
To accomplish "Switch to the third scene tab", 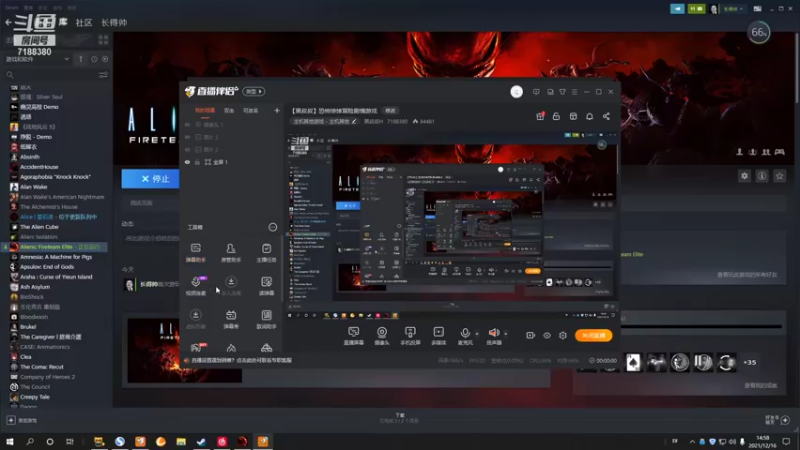I will (251, 110).
